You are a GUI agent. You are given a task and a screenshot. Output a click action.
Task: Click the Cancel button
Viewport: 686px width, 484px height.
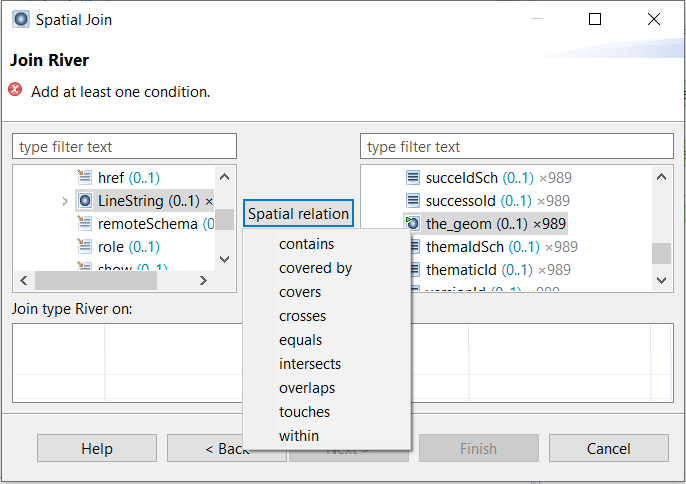click(609, 448)
